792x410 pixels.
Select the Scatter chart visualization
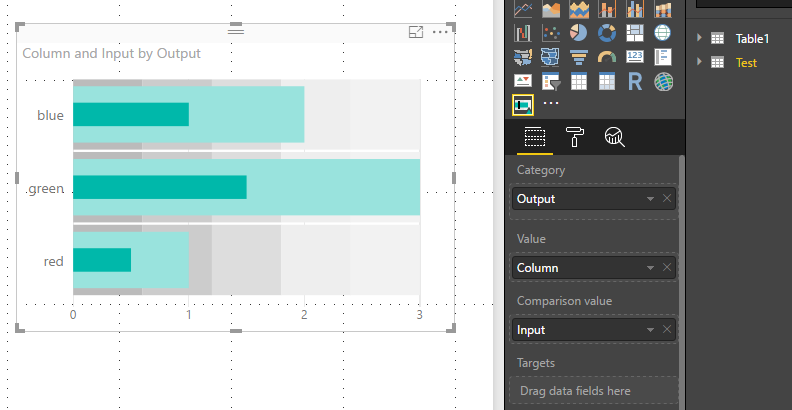[x=551, y=33]
